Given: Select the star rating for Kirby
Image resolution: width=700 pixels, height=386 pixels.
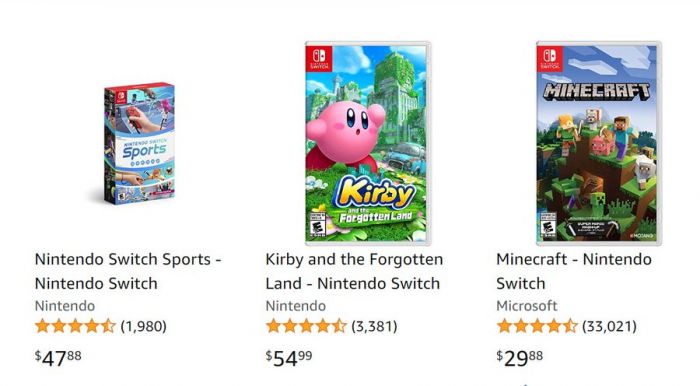Looking at the screenshot, I should [x=306, y=326].
